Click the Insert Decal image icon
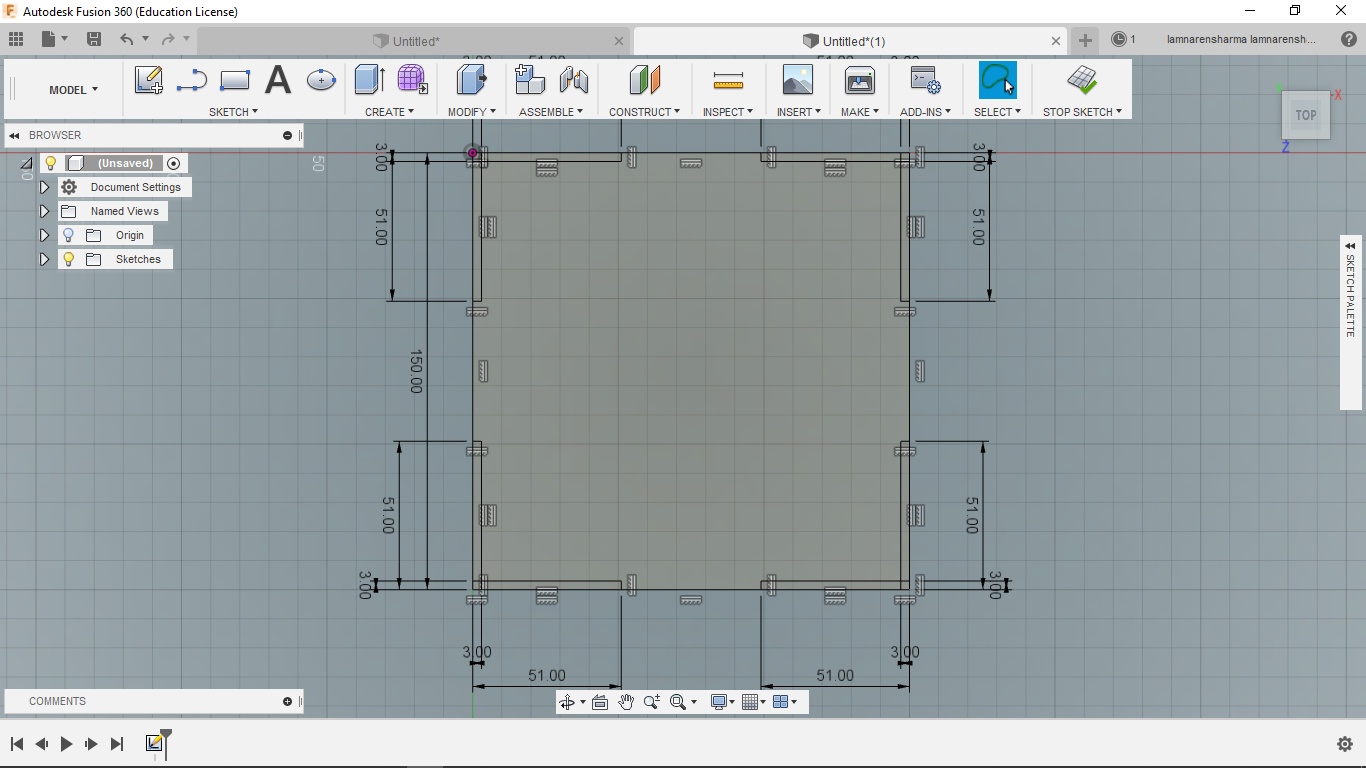Viewport: 1366px width, 768px height. tap(798, 80)
